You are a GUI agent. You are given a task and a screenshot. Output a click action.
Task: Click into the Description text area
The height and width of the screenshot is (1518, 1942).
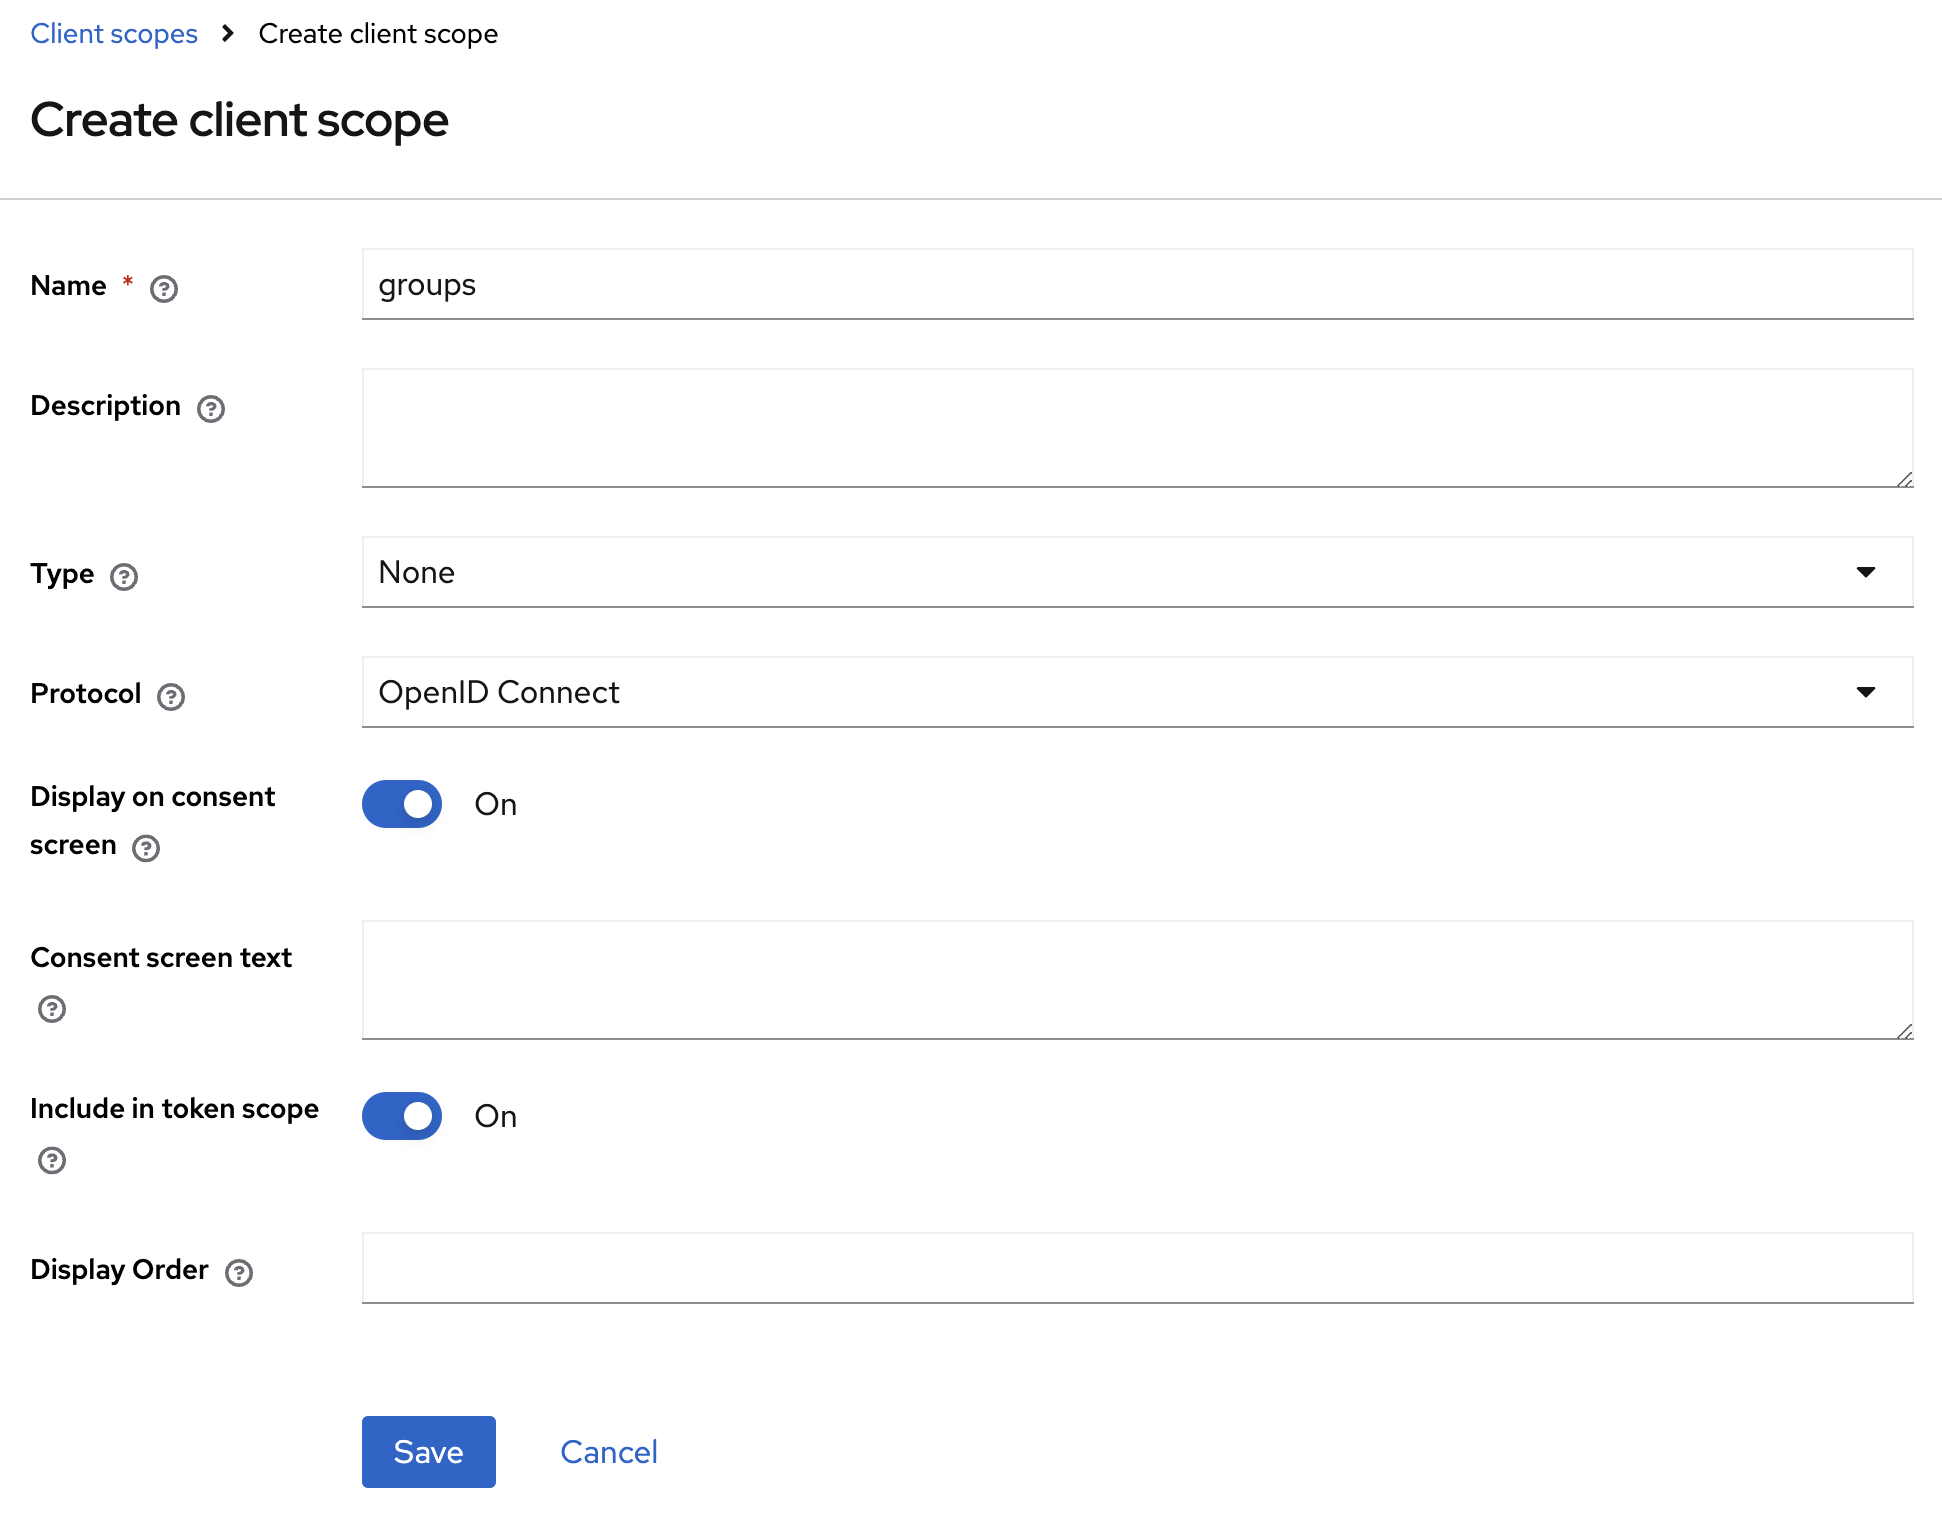(x=1137, y=428)
